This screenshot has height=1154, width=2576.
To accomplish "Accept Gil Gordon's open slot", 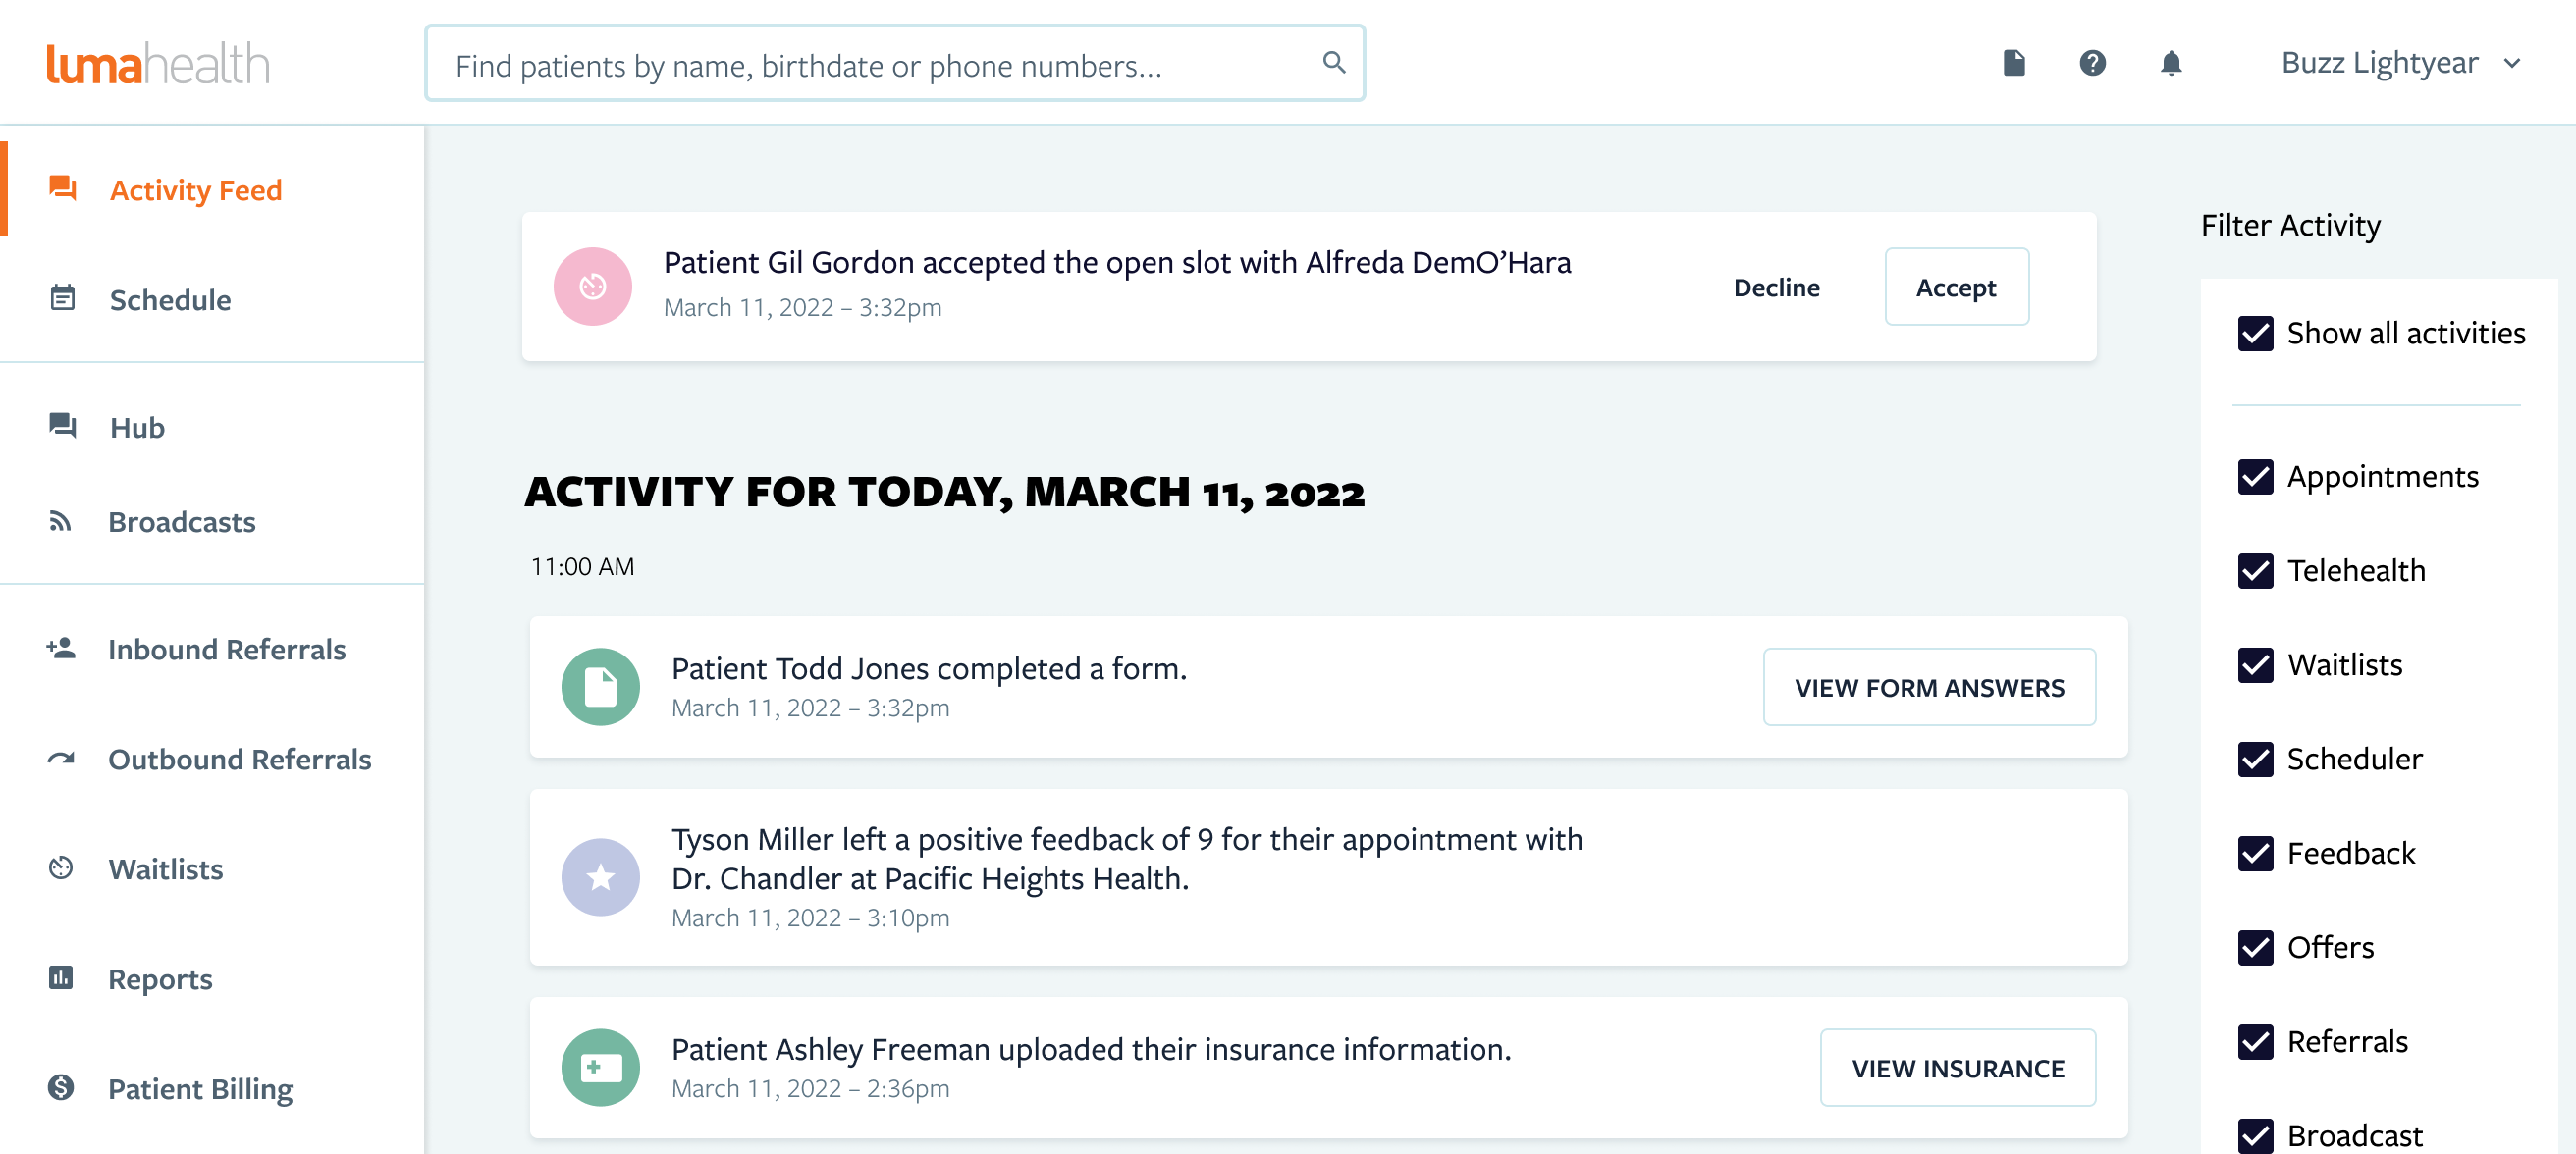I will [1956, 287].
